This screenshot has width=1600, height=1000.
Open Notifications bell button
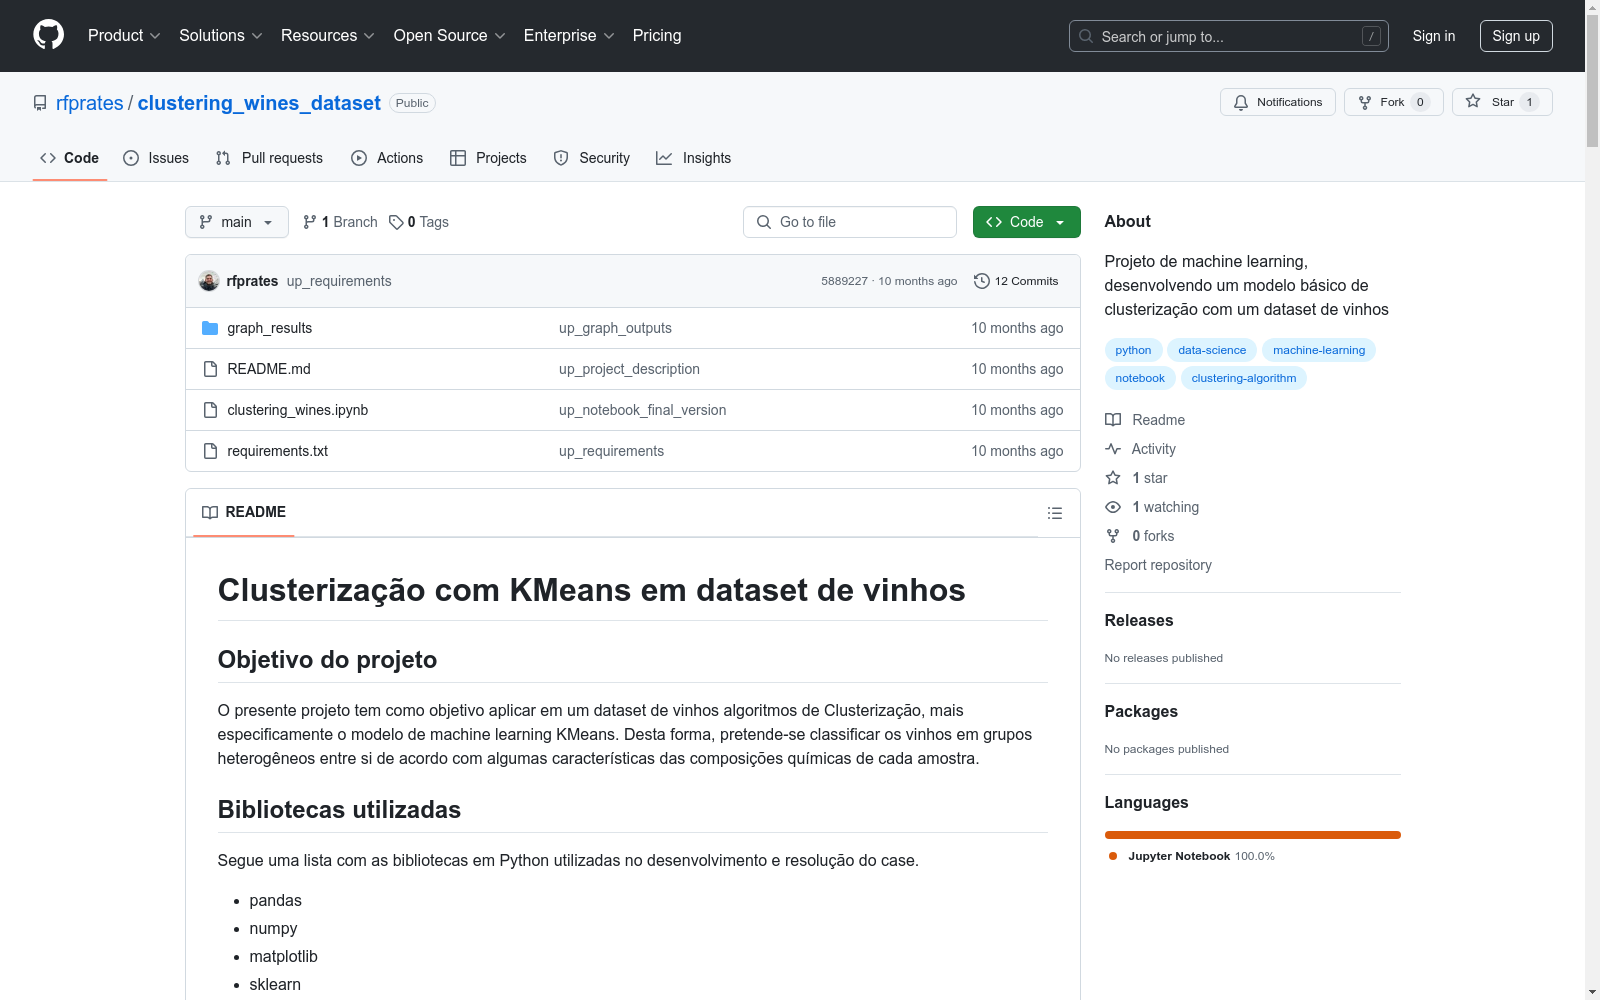coord(1277,102)
